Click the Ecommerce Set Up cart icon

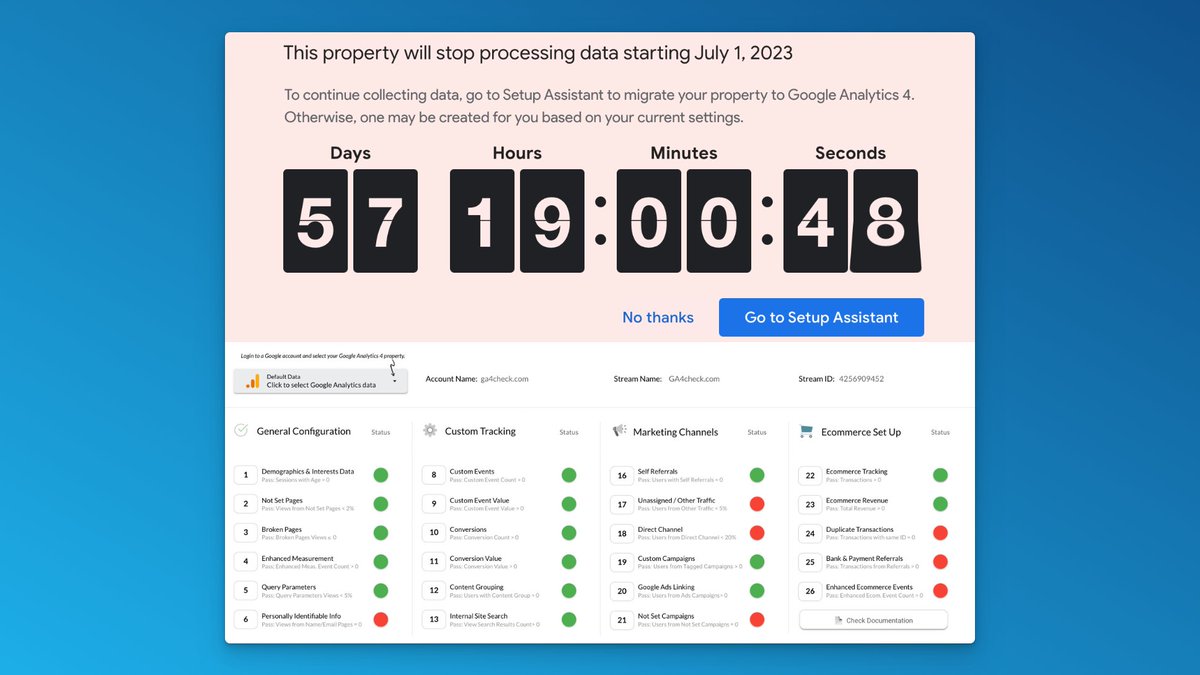point(807,431)
